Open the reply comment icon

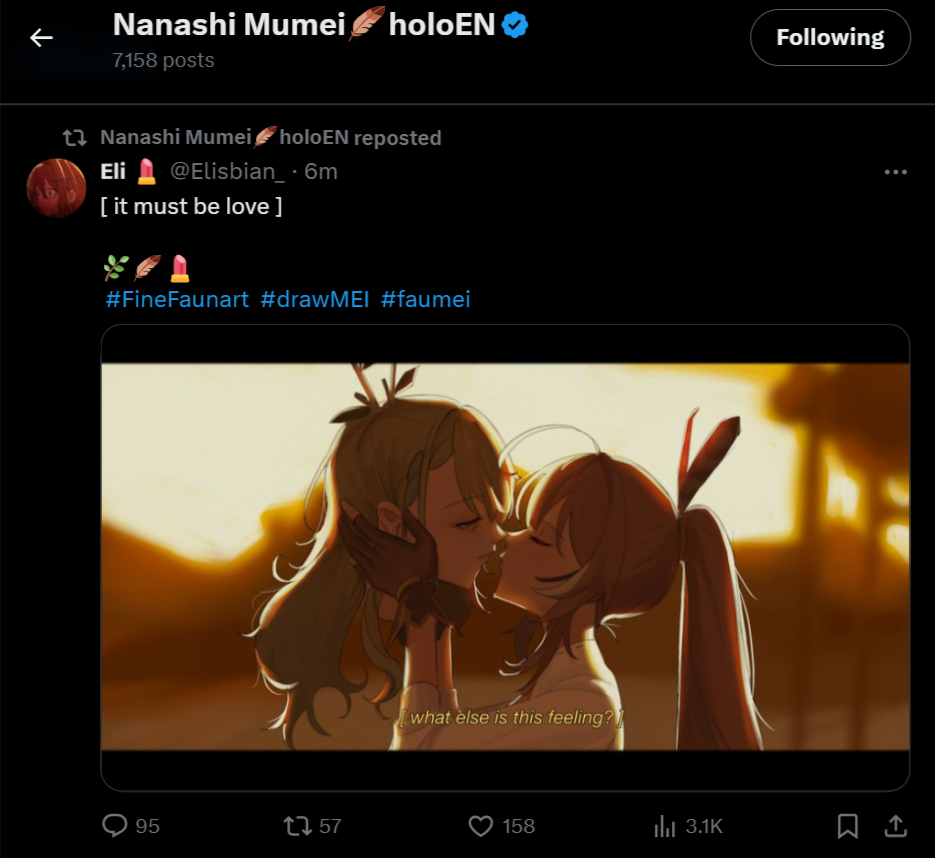coord(114,826)
